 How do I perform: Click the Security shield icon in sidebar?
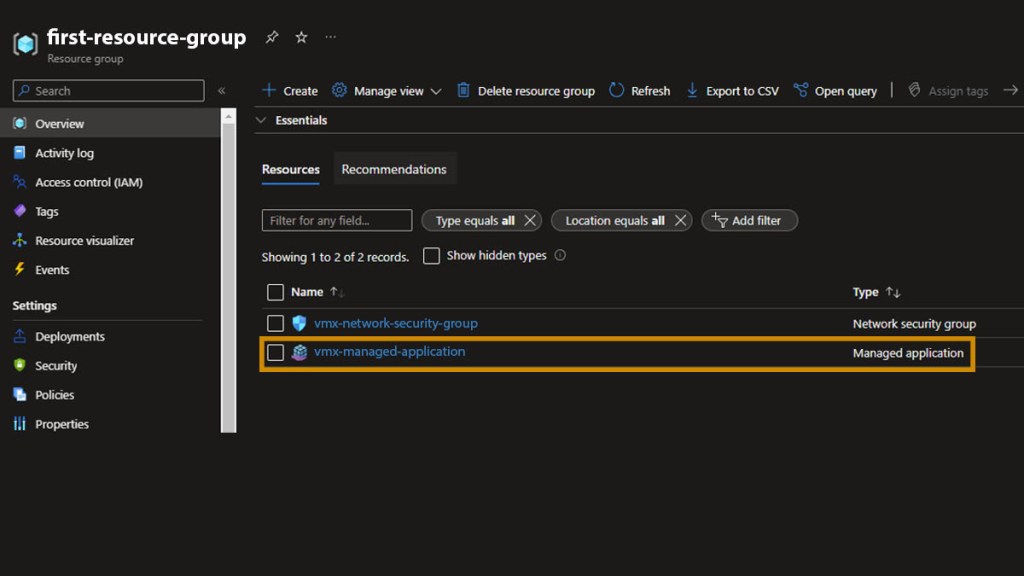(20, 365)
